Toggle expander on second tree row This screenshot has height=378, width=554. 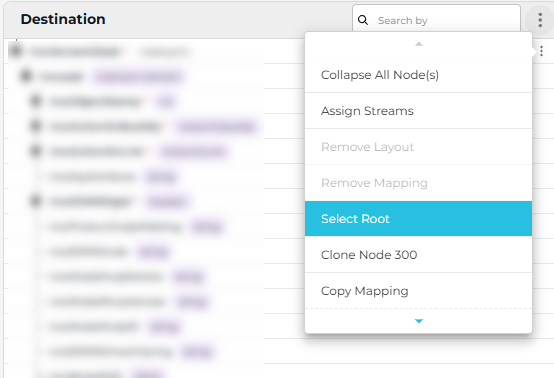(x=26, y=76)
